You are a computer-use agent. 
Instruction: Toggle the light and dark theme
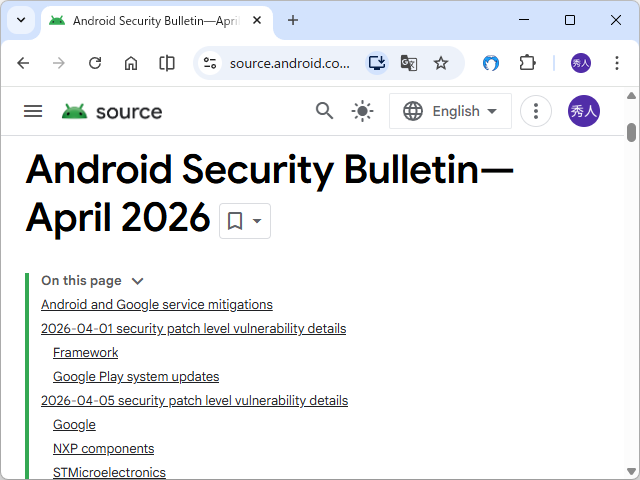362,111
